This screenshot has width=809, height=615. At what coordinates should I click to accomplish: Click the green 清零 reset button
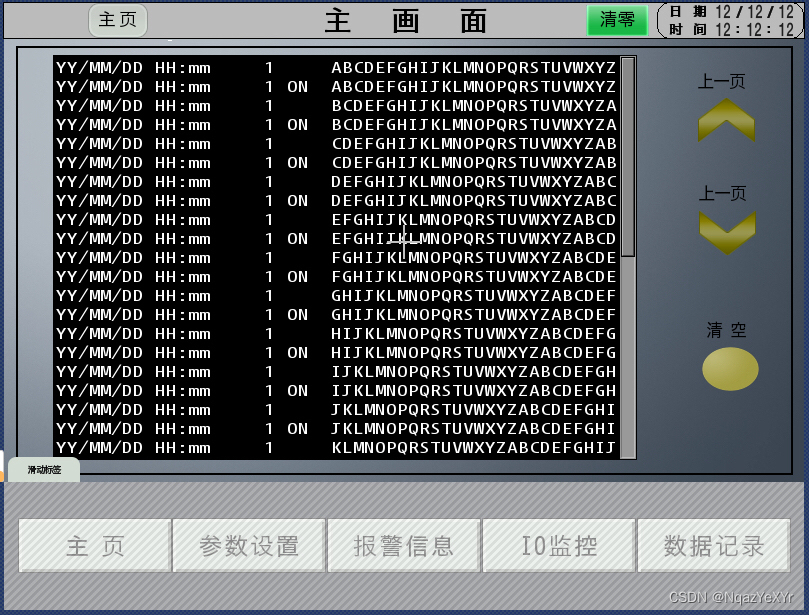[x=617, y=20]
